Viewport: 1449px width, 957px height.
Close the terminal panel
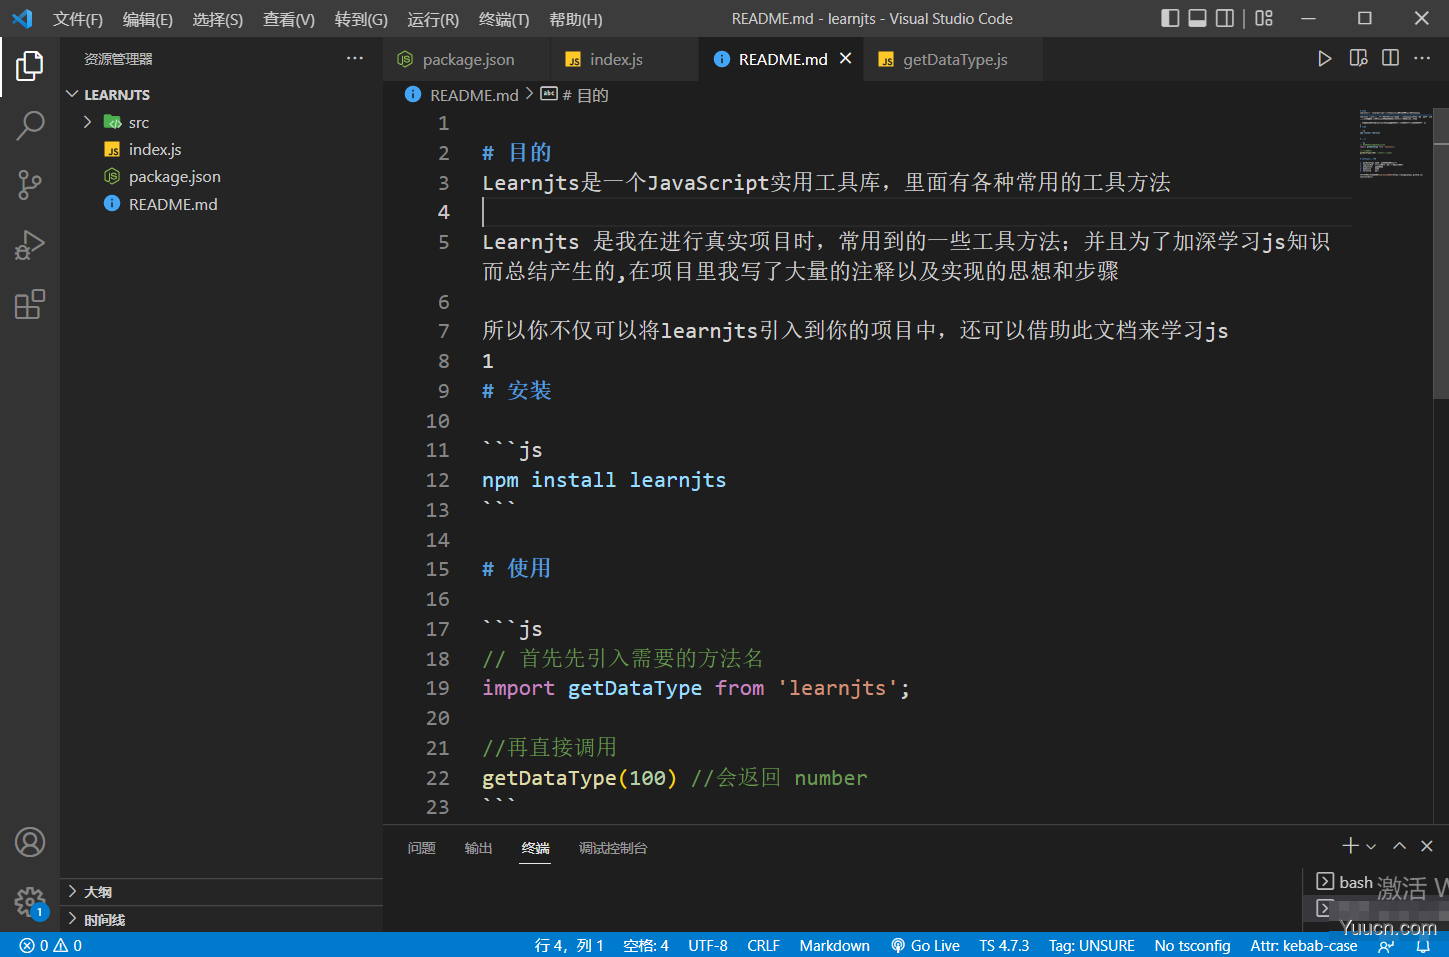coord(1427,846)
